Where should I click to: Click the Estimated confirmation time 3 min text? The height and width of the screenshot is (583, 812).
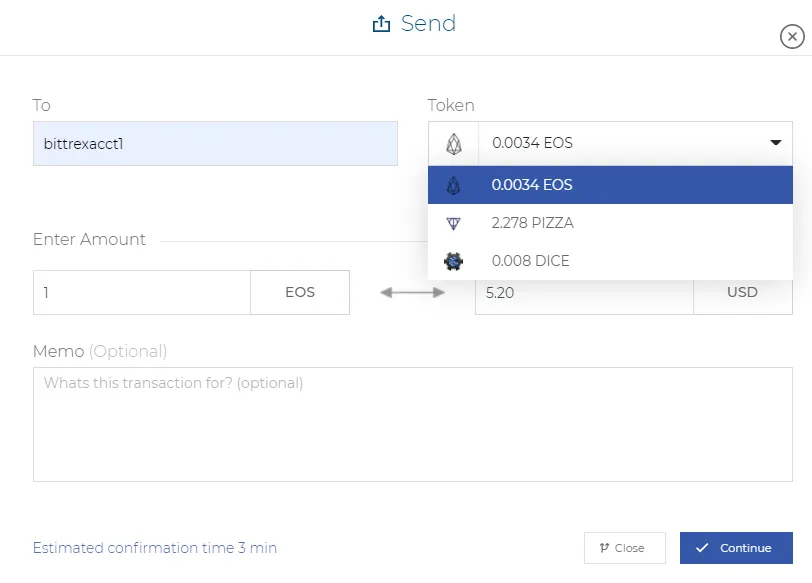155,548
